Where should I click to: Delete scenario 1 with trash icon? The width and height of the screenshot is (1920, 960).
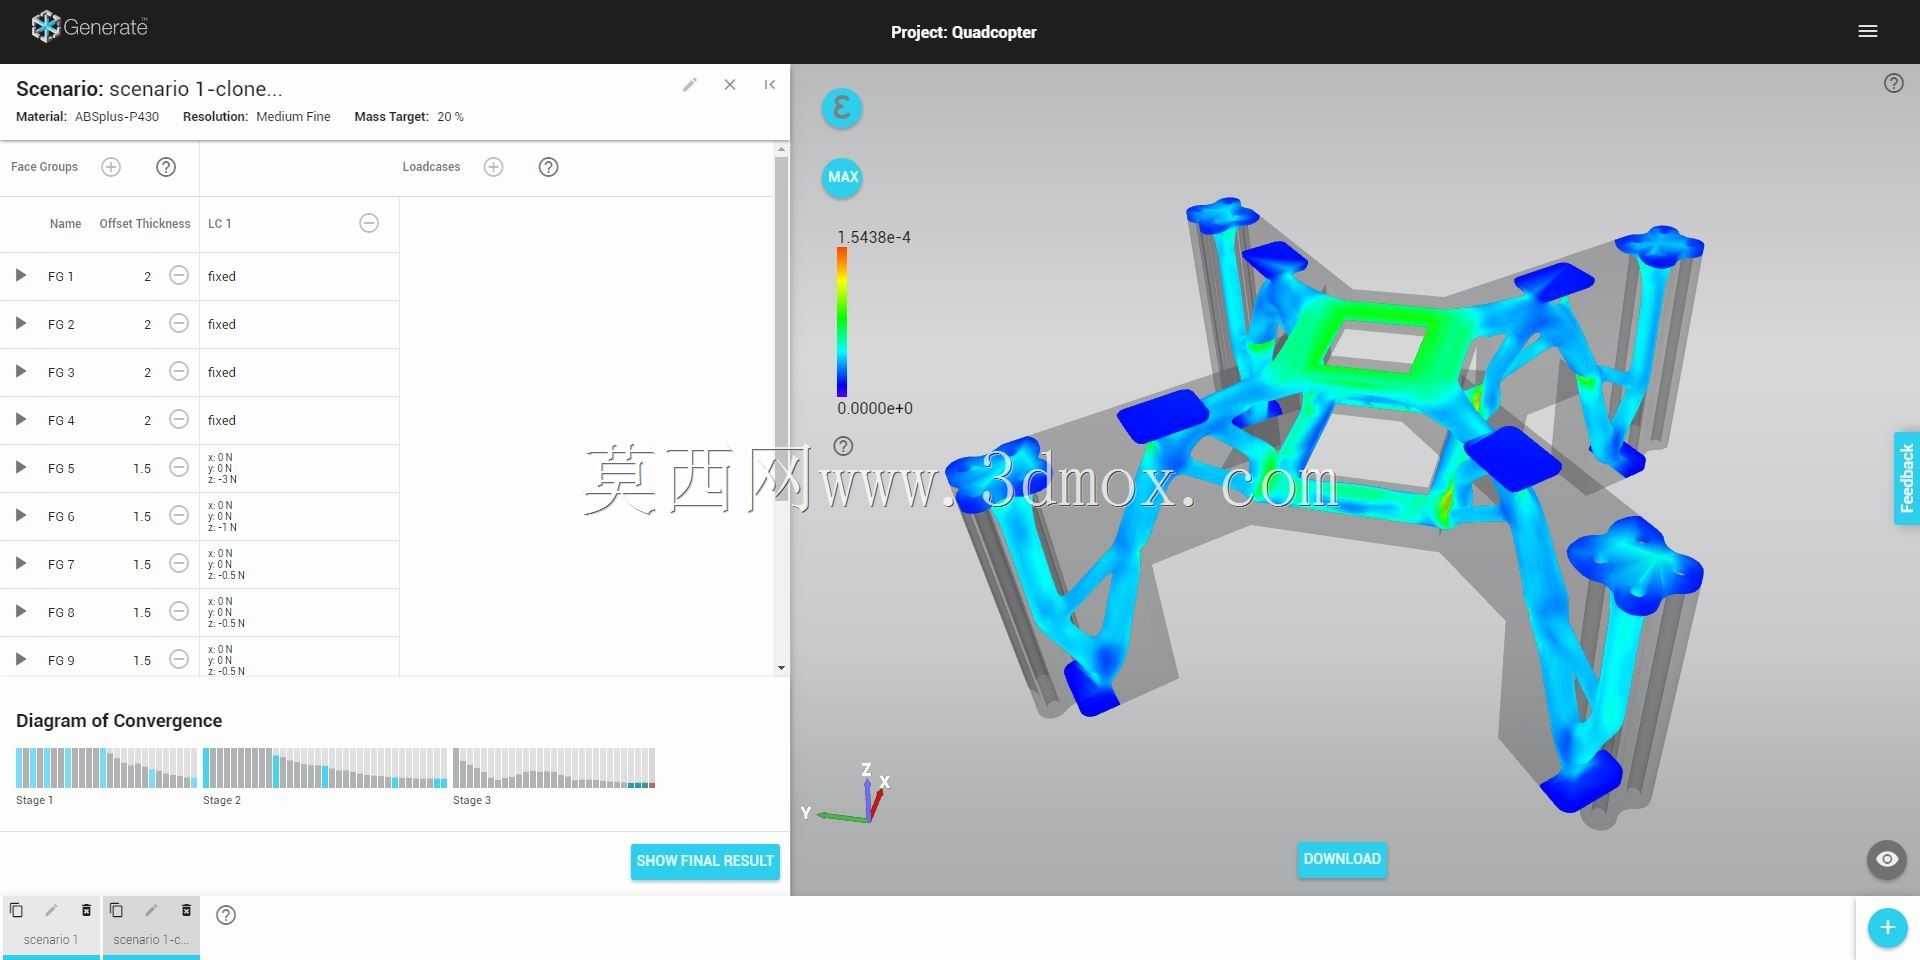[86, 910]
